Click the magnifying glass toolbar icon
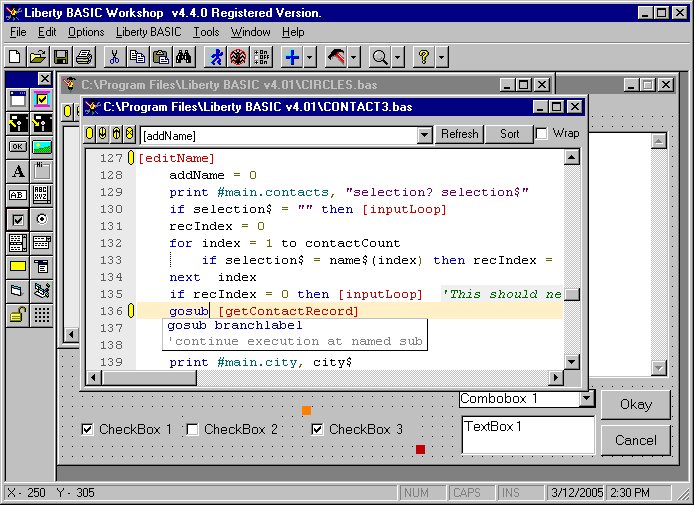Viewport: 694px width, 505px height. pos(380,57)
